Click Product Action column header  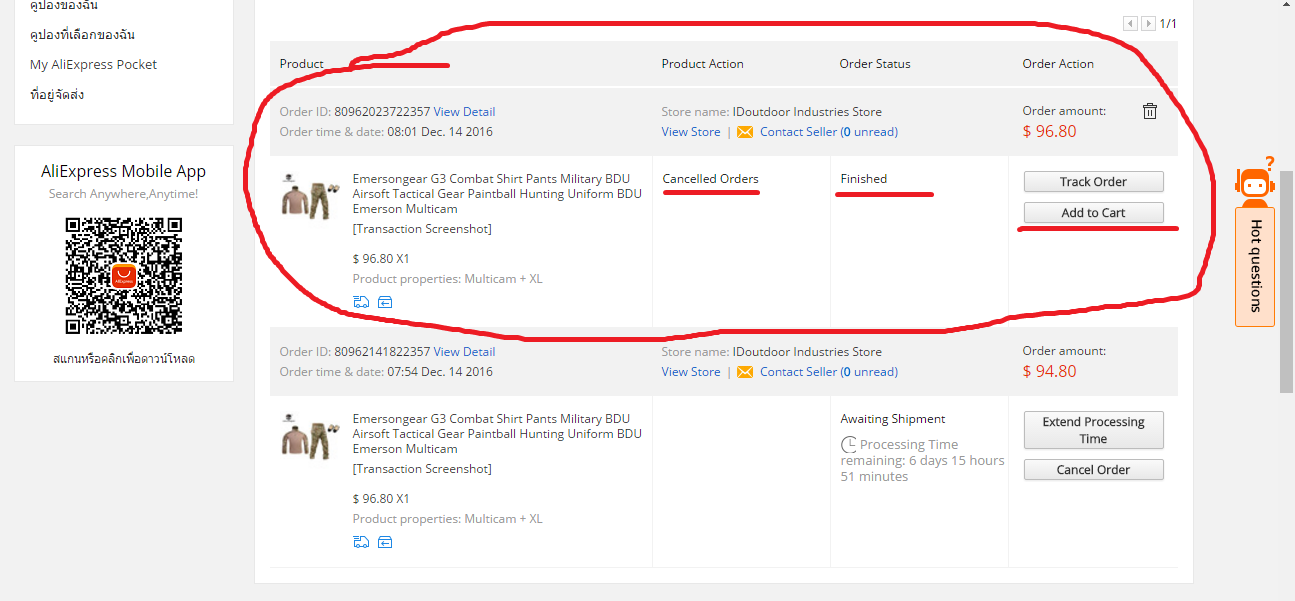pyautogui.click(x=702, y=64)
